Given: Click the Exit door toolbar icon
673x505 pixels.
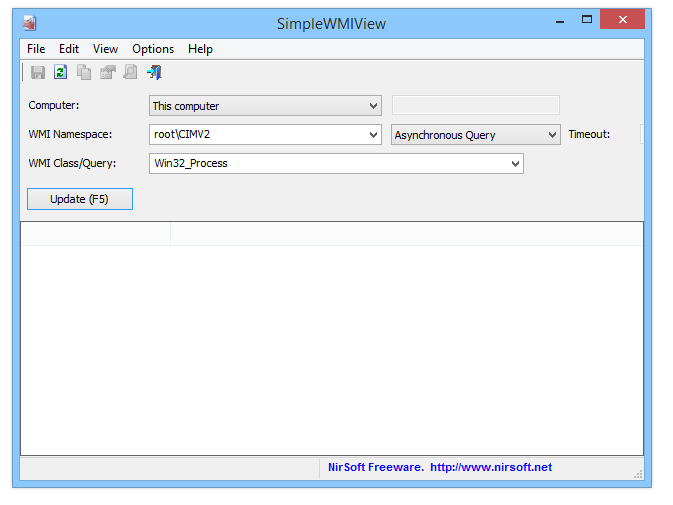Looking at the screenshot, I should (154, 72).
